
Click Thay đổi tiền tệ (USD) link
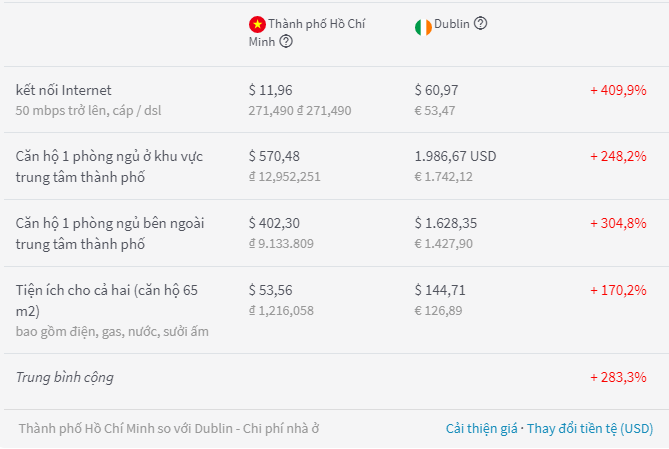pyautogui.click(x=590, y=428)
